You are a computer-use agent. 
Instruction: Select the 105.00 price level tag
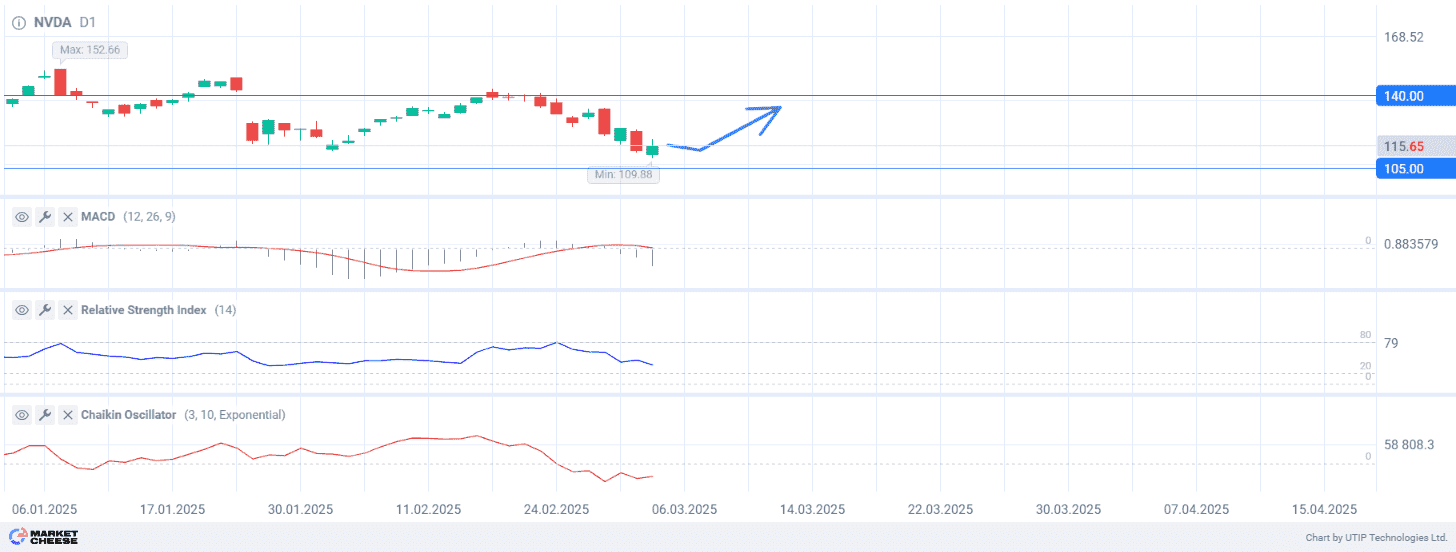coord(1414,169)
